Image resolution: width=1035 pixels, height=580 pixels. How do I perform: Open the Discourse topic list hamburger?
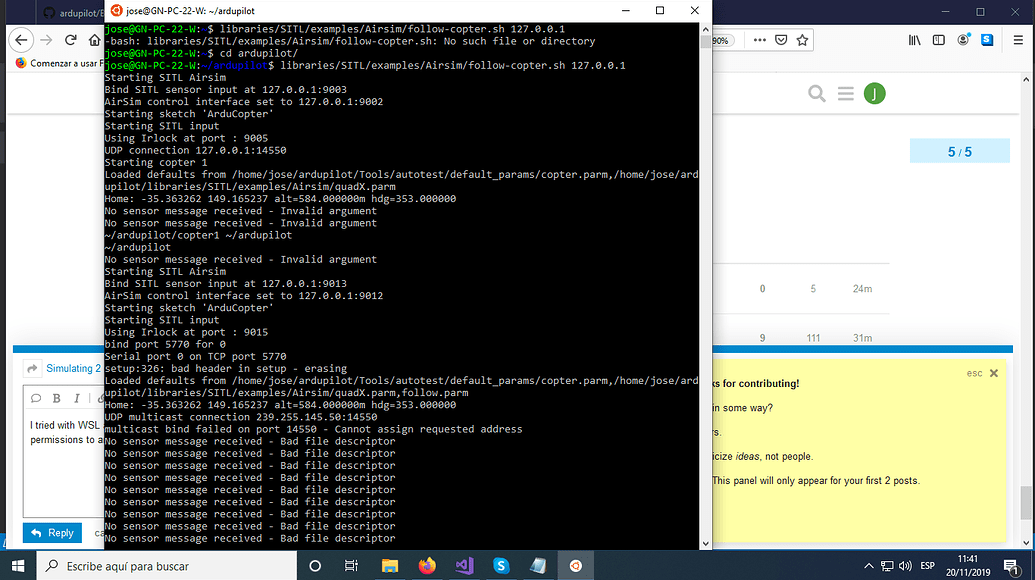pos(845,92)
